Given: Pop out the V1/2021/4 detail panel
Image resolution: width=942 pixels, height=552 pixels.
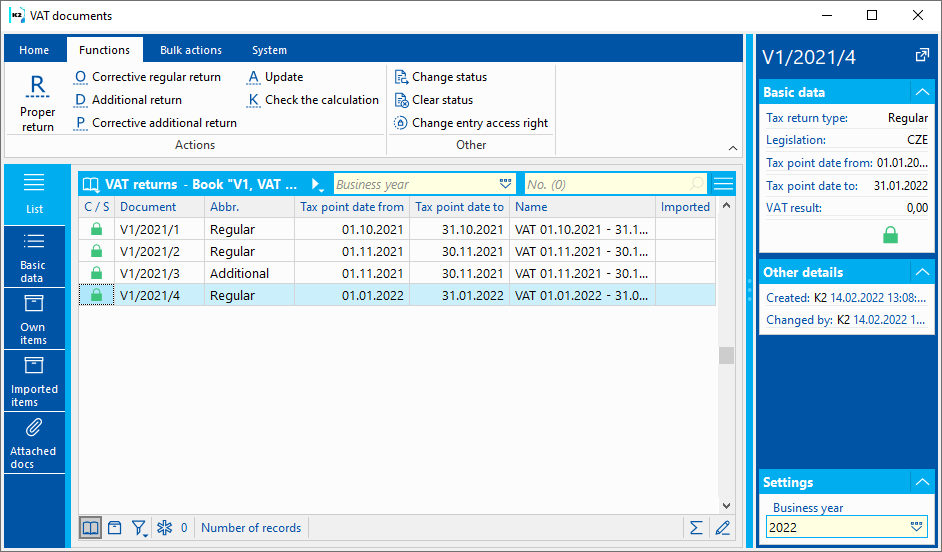Looking at the screenshot, I should tap(921, 57).
